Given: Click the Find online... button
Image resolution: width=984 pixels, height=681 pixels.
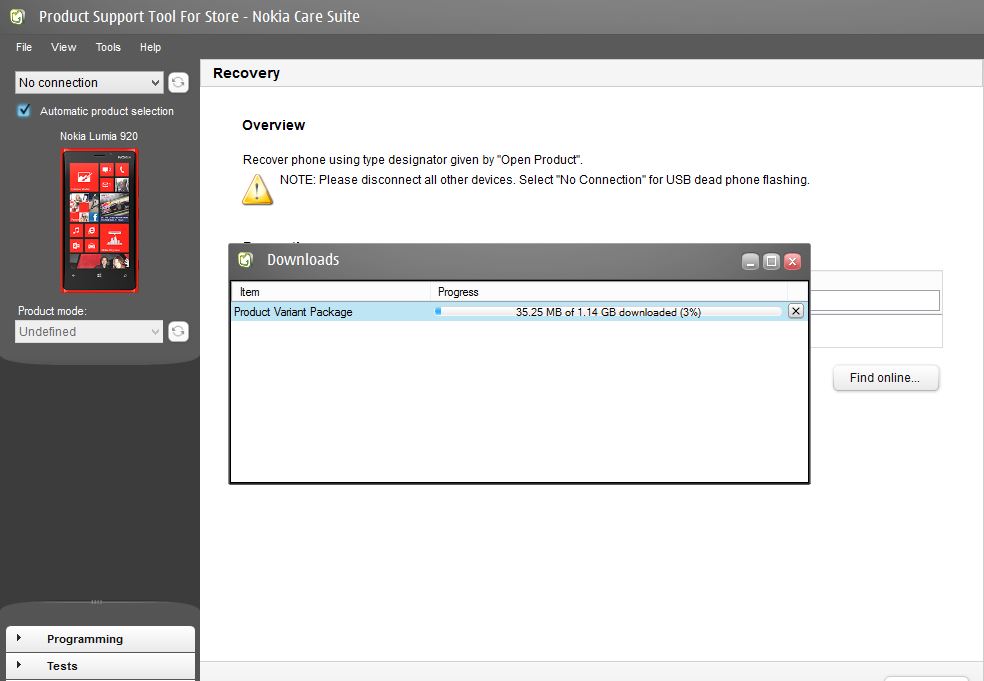Looking at the screenshot, I should pyautogui.click(x=885, y=378).
